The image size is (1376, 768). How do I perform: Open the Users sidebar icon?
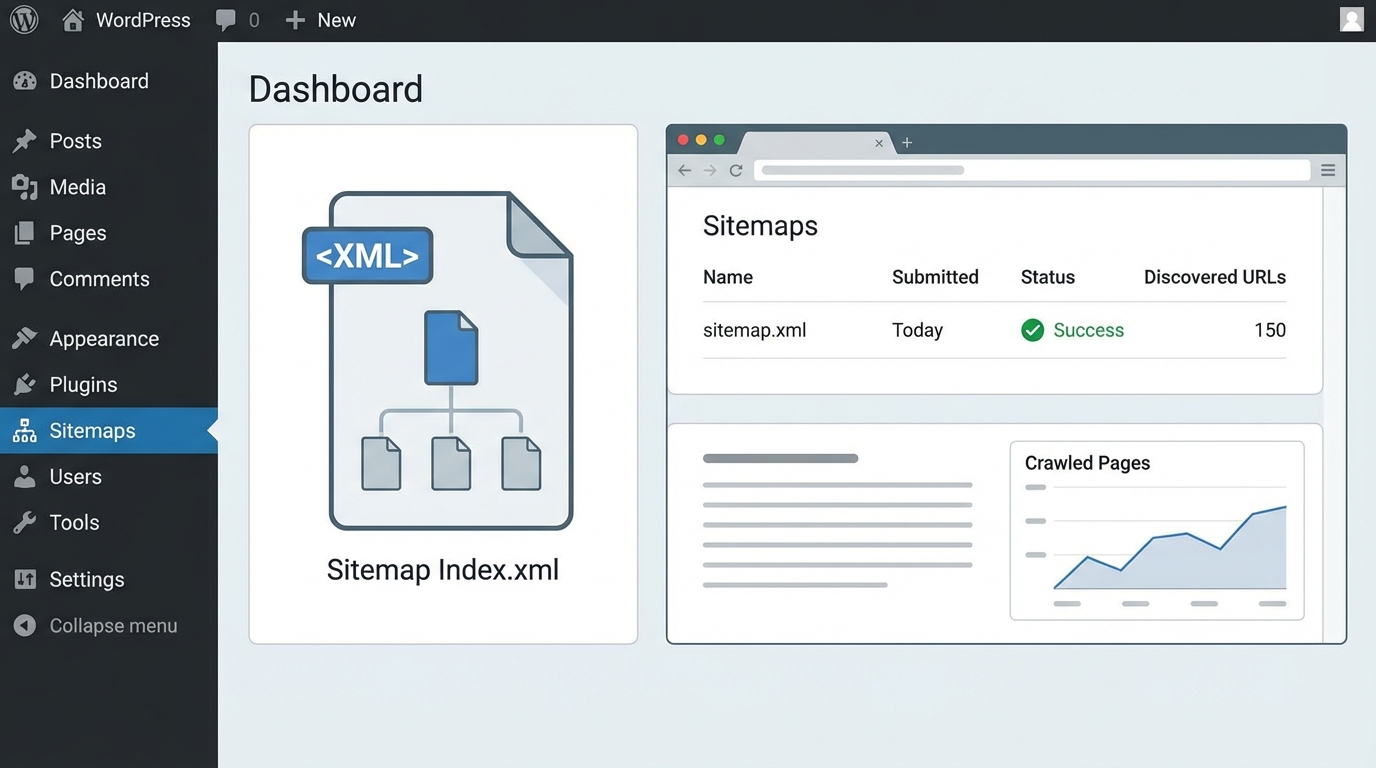25,476
